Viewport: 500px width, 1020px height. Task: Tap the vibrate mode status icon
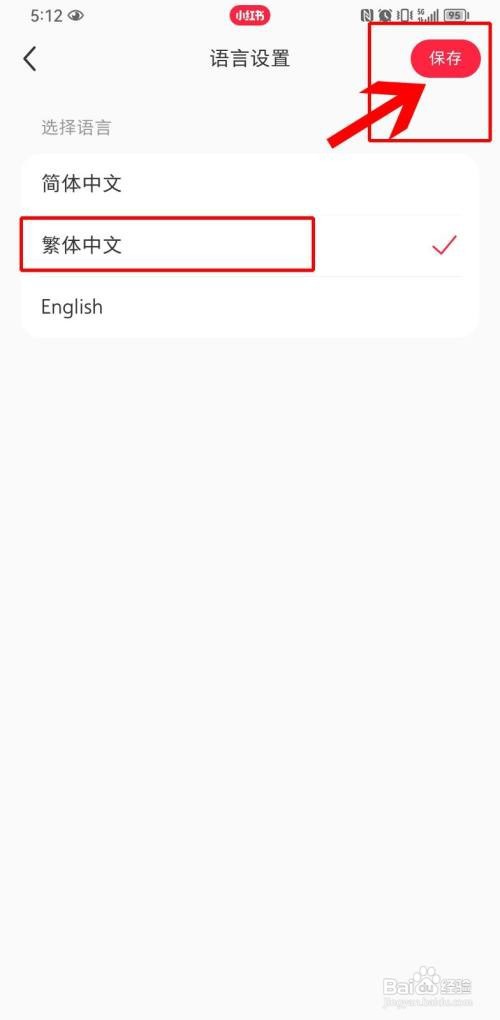tap(403, 15)
